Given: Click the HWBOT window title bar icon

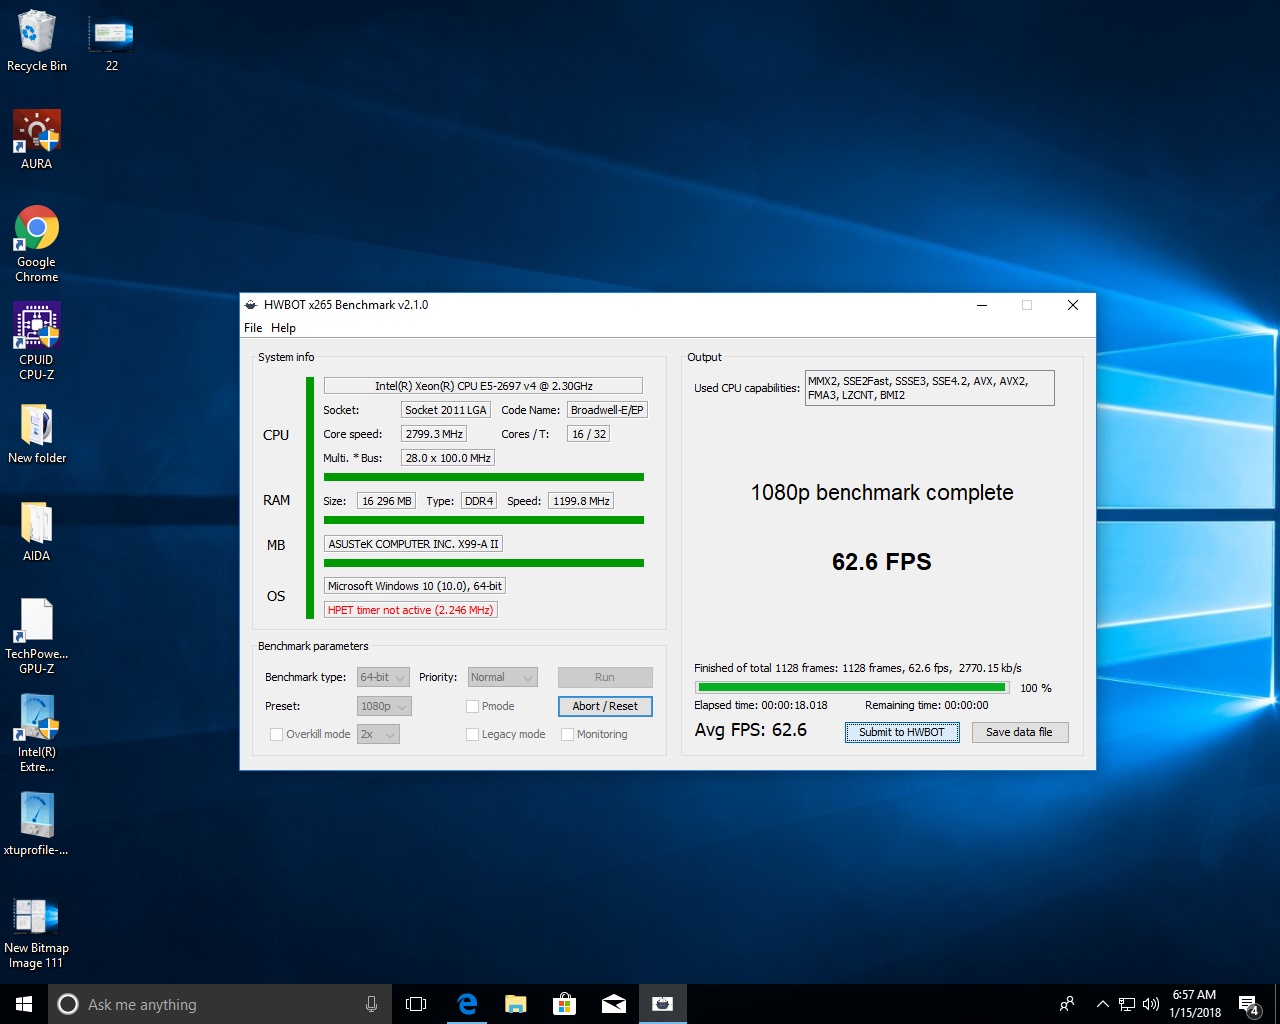Looking at the screenshot, I should [251, 305].
